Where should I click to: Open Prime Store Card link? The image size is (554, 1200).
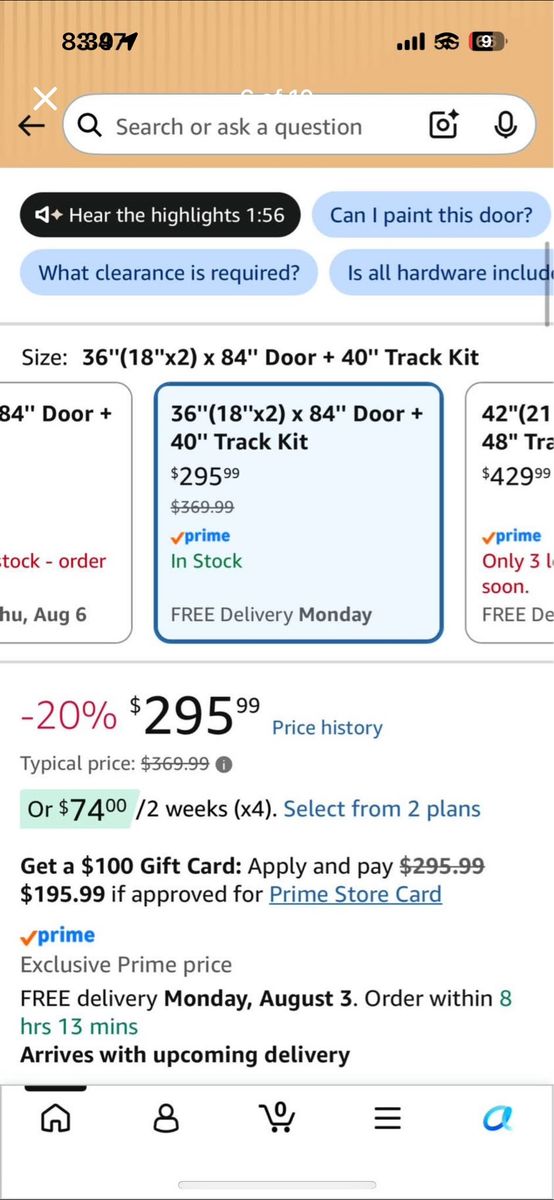click(x=355, y=894)
